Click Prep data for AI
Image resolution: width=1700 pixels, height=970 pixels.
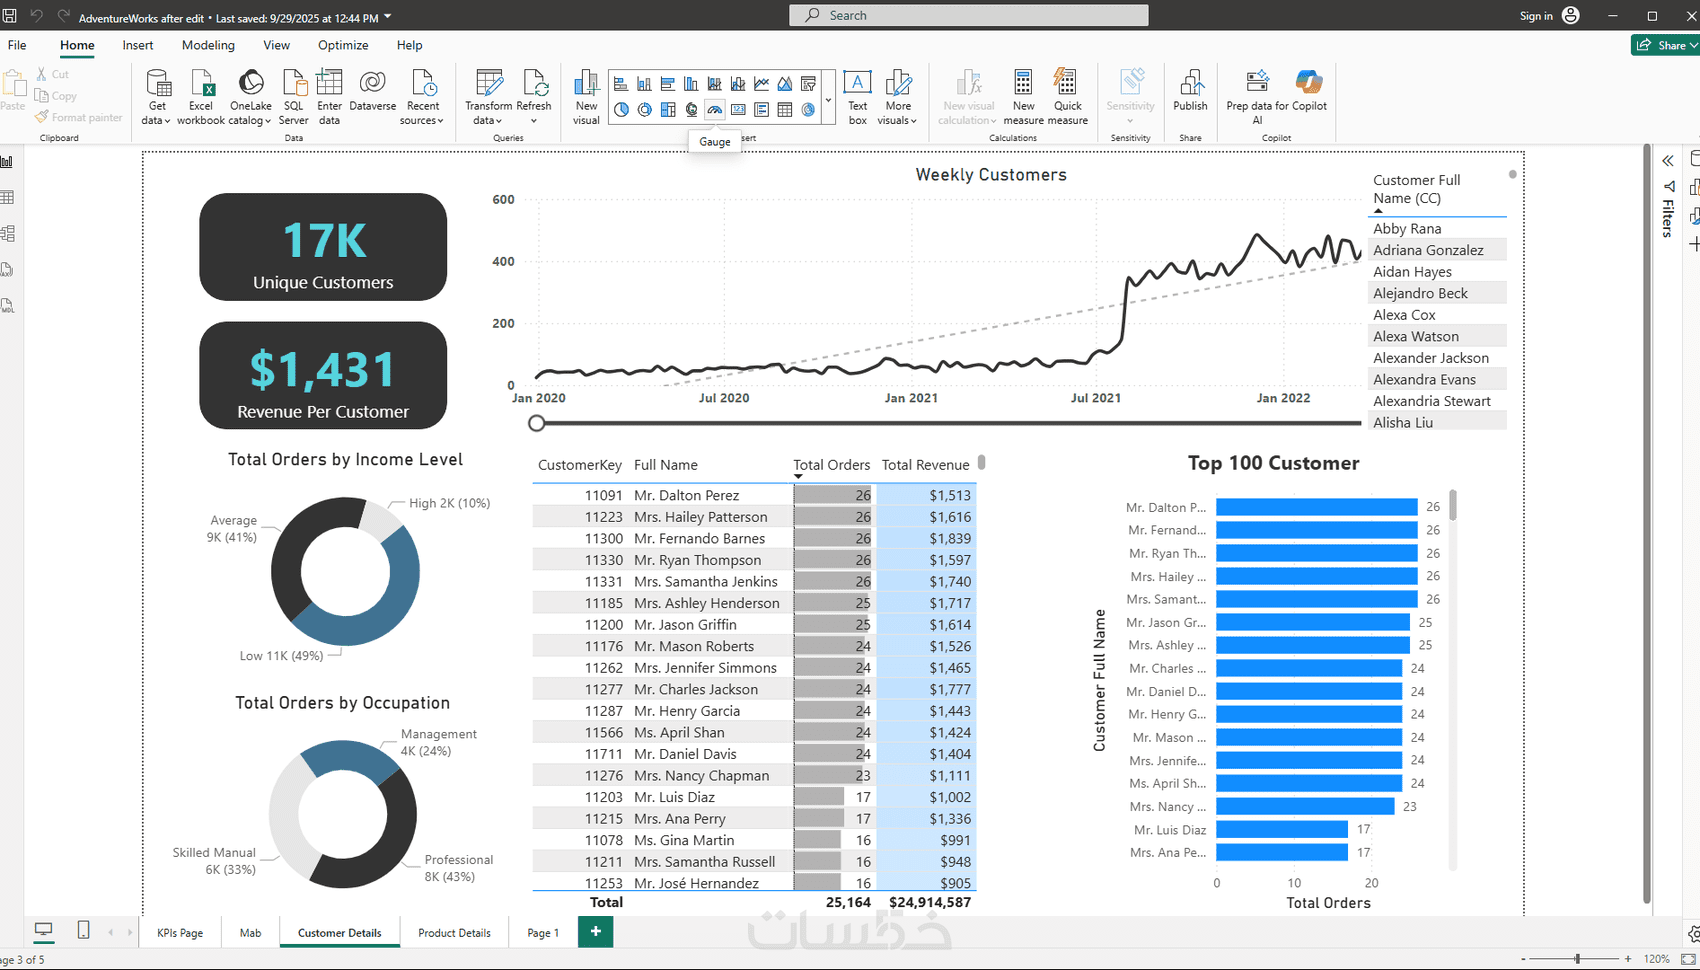pos(1257,97)
